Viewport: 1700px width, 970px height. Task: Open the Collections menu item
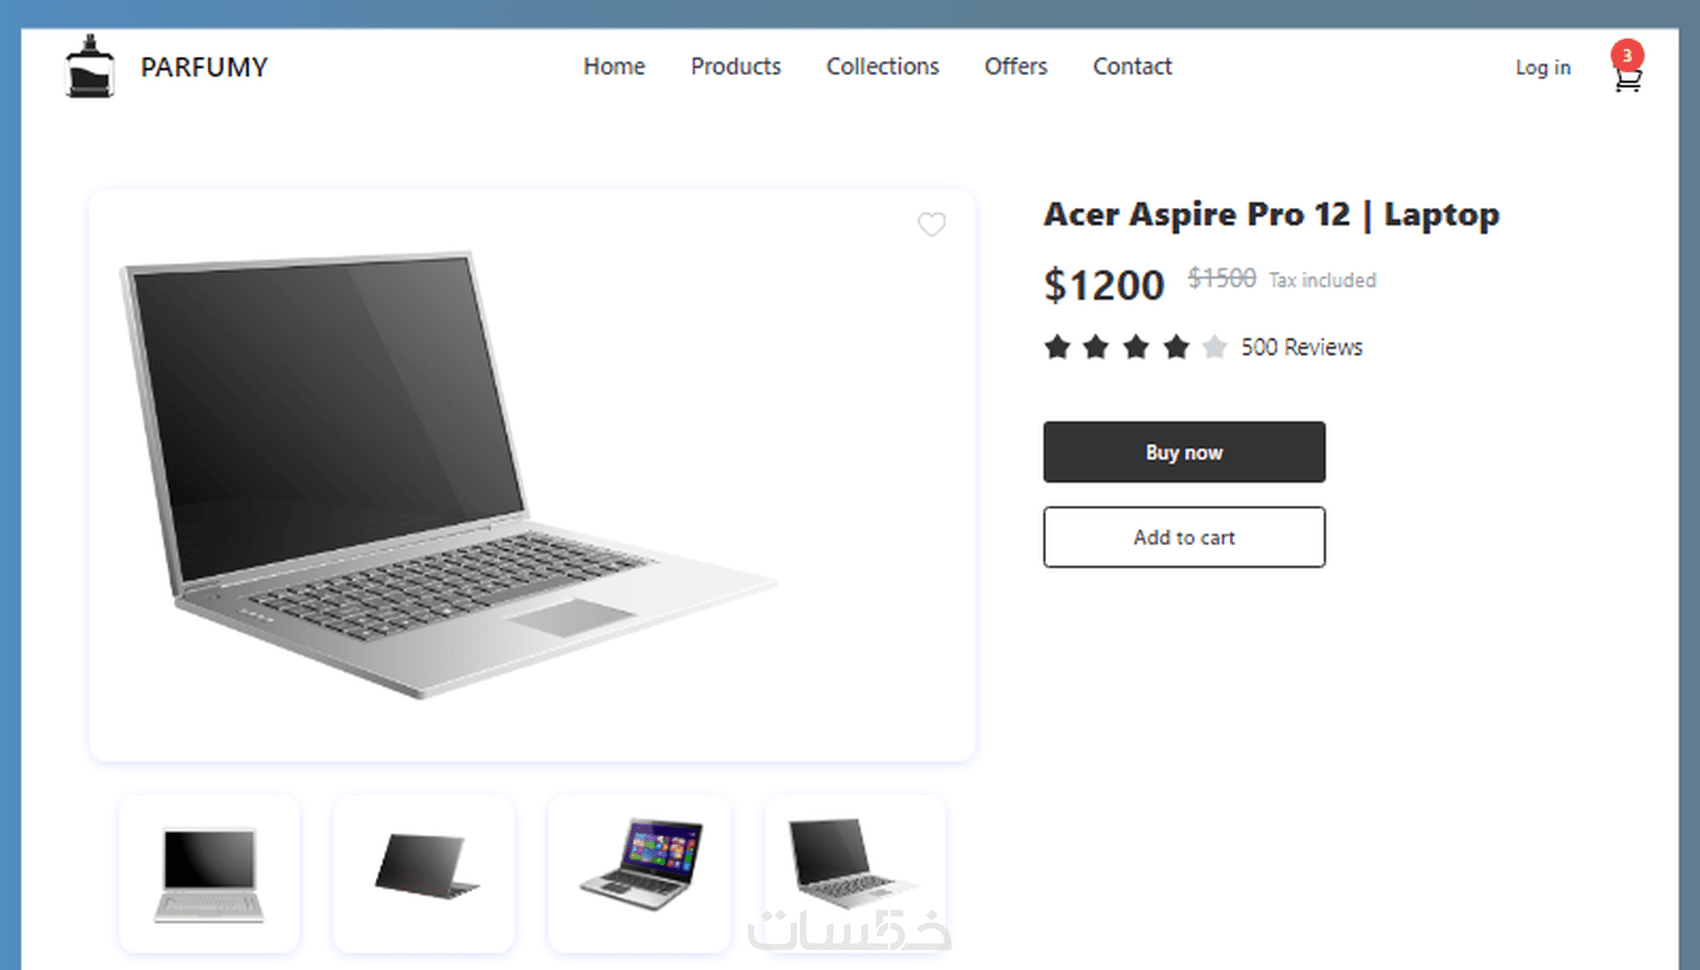click(x=882, y=66)
